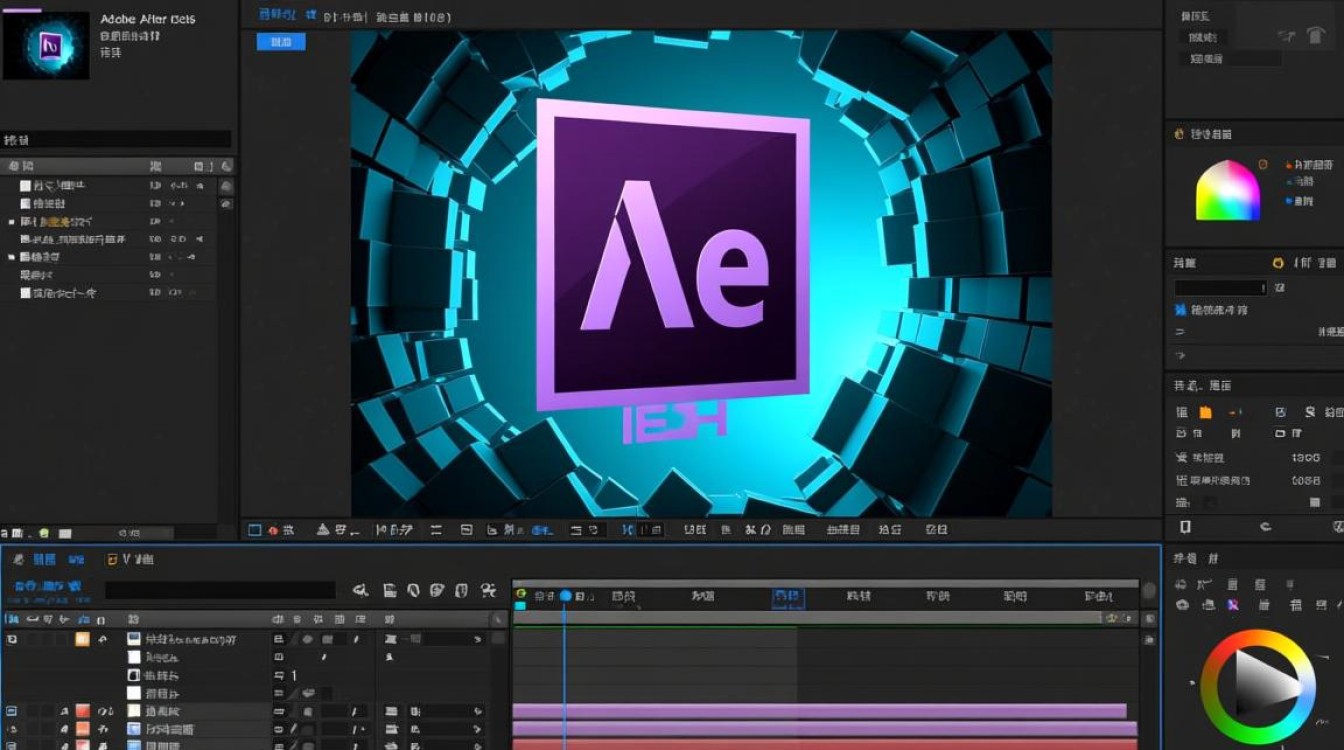
Task: Click the dark text field in right panel
Action: (x=1220, y=288)
